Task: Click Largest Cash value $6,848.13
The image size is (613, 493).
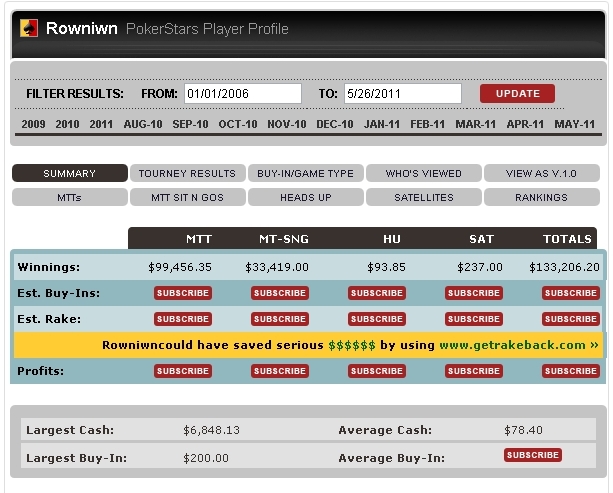Action: [212, 430]
